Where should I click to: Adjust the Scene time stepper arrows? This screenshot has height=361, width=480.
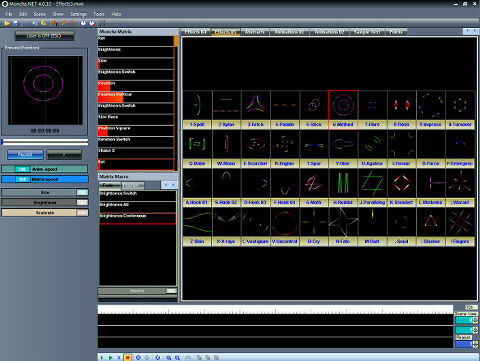click(475, 320)
